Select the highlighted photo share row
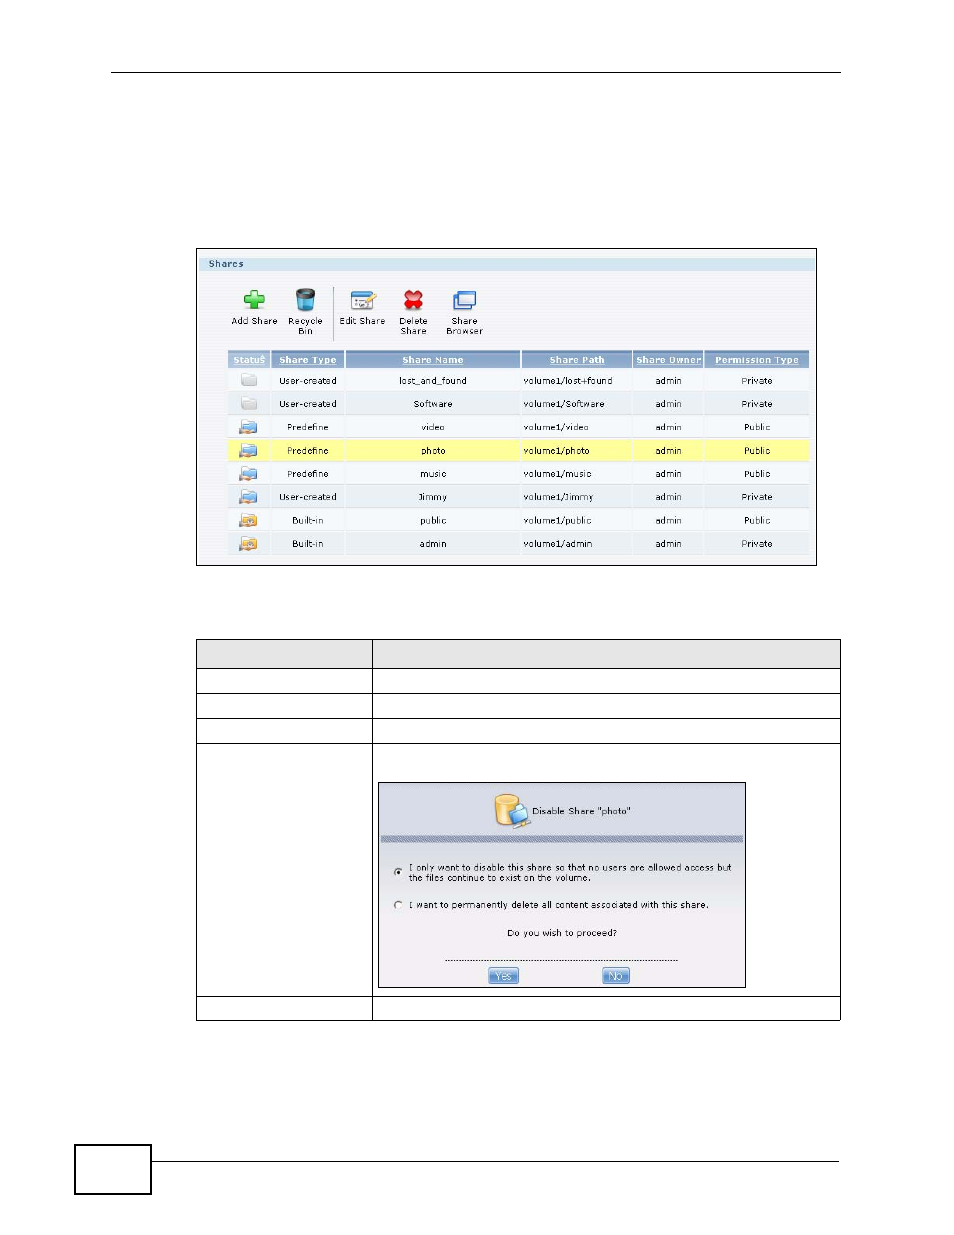Viewport: 954px width, 1235px height. pyautogui.click(x=433, y=451)
